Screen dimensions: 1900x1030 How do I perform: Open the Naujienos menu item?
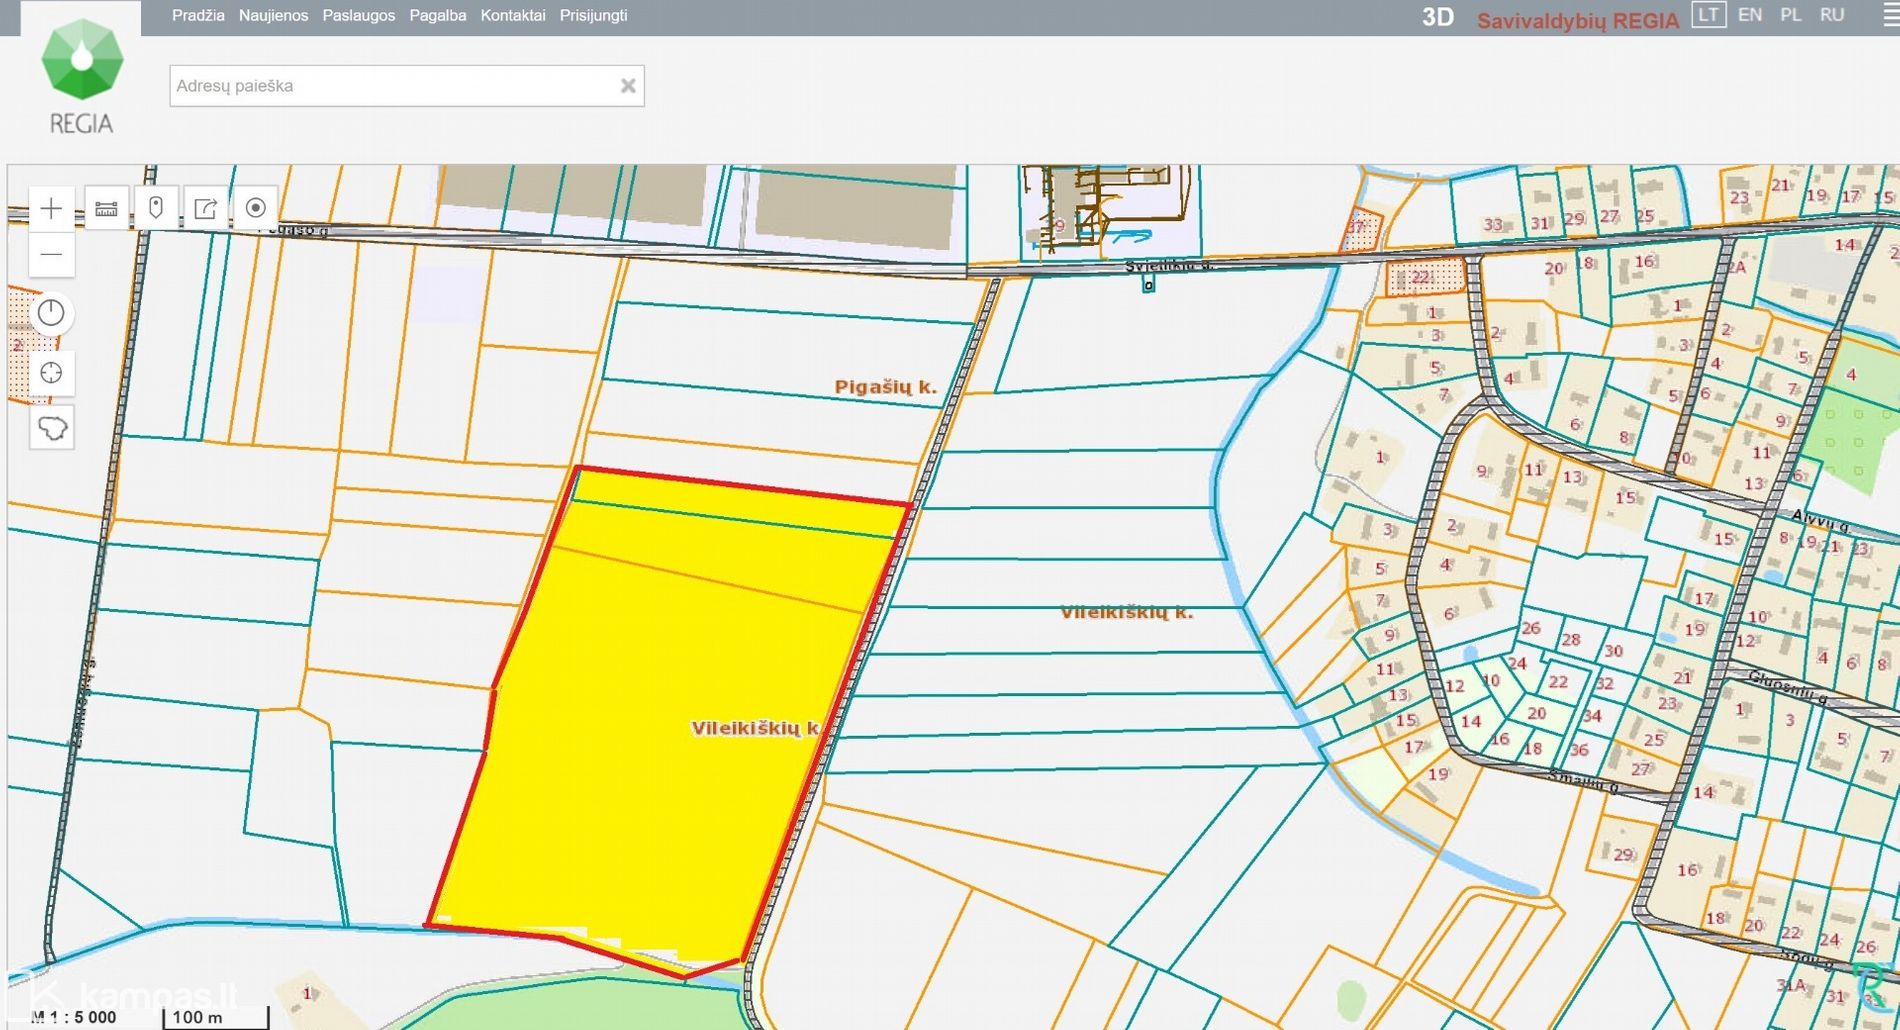(x=273, y=16)
